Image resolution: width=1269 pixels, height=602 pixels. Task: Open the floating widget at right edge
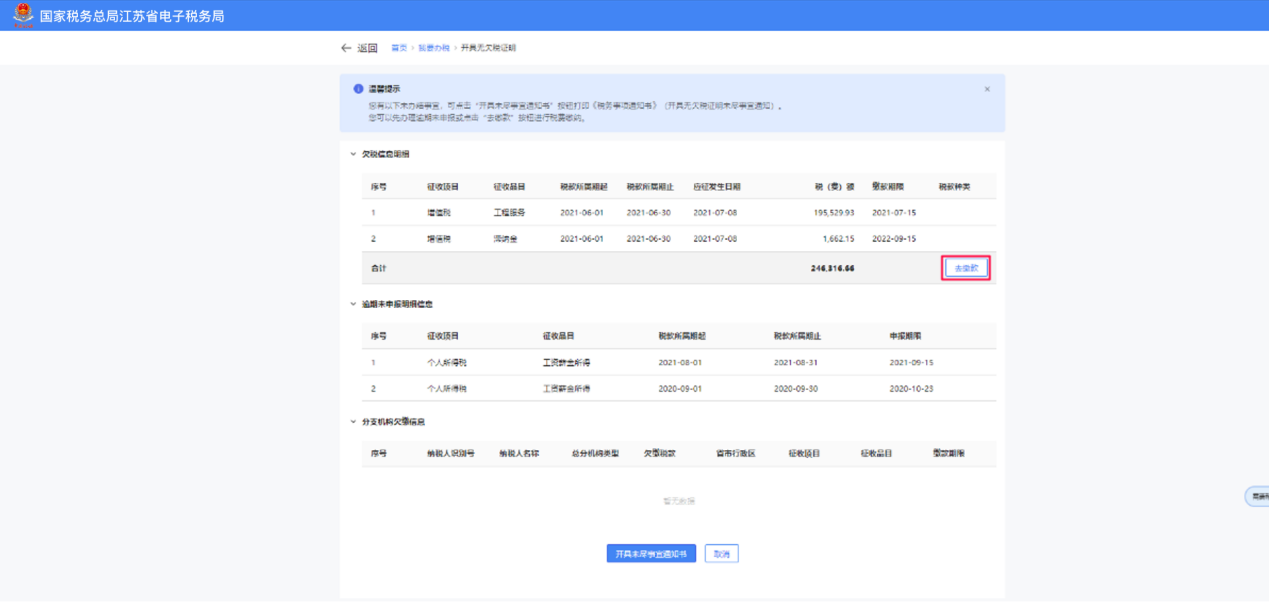[1256, 496]
